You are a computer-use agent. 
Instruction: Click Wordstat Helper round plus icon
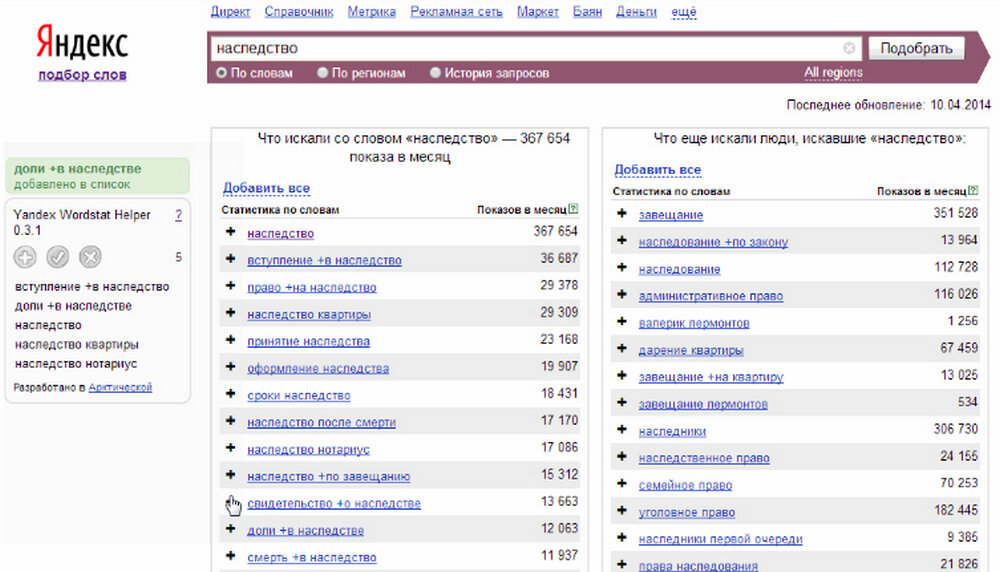(x=25, y=257)
